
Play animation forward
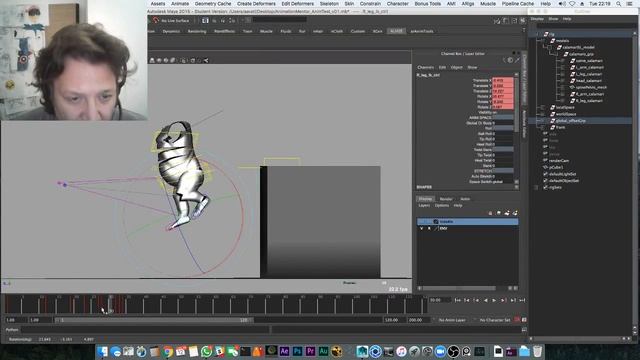(494, 300)
